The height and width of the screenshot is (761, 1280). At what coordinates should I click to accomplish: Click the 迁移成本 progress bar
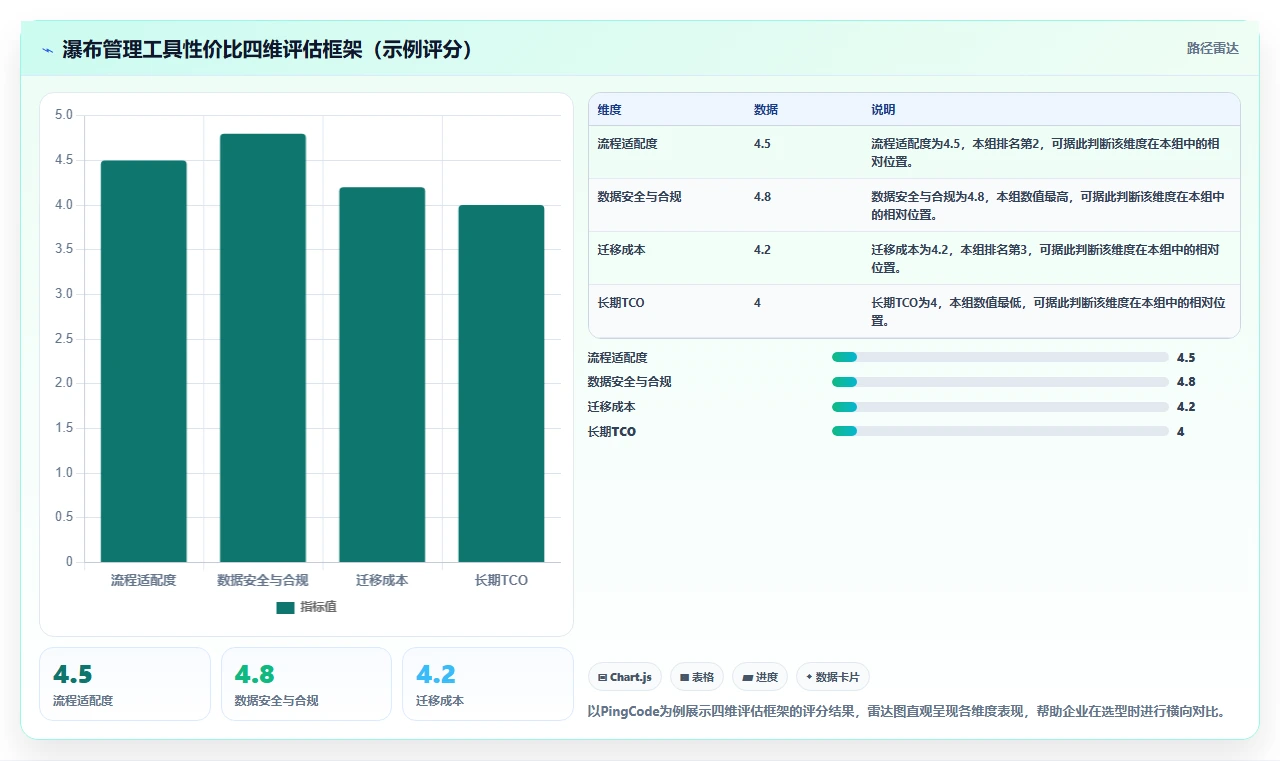[1000, 407]
